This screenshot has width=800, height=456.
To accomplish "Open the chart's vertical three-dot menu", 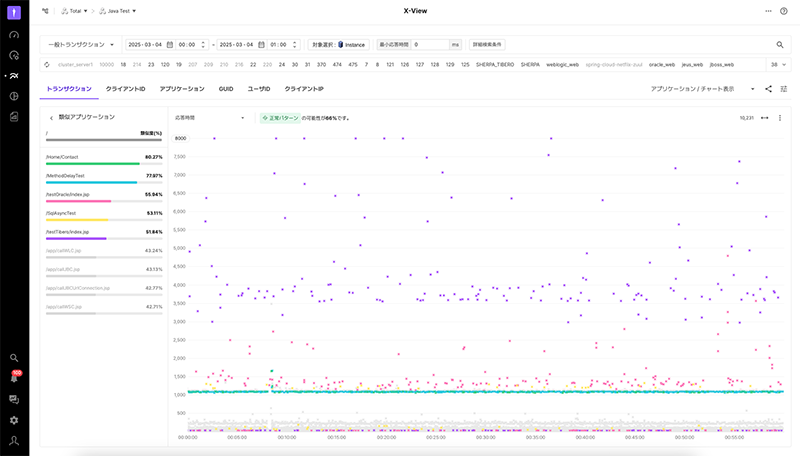I will click(780, 118).
